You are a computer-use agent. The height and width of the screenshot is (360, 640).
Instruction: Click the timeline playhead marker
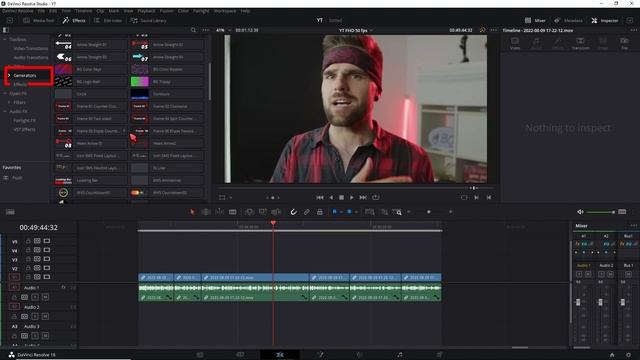pos(273,223)
